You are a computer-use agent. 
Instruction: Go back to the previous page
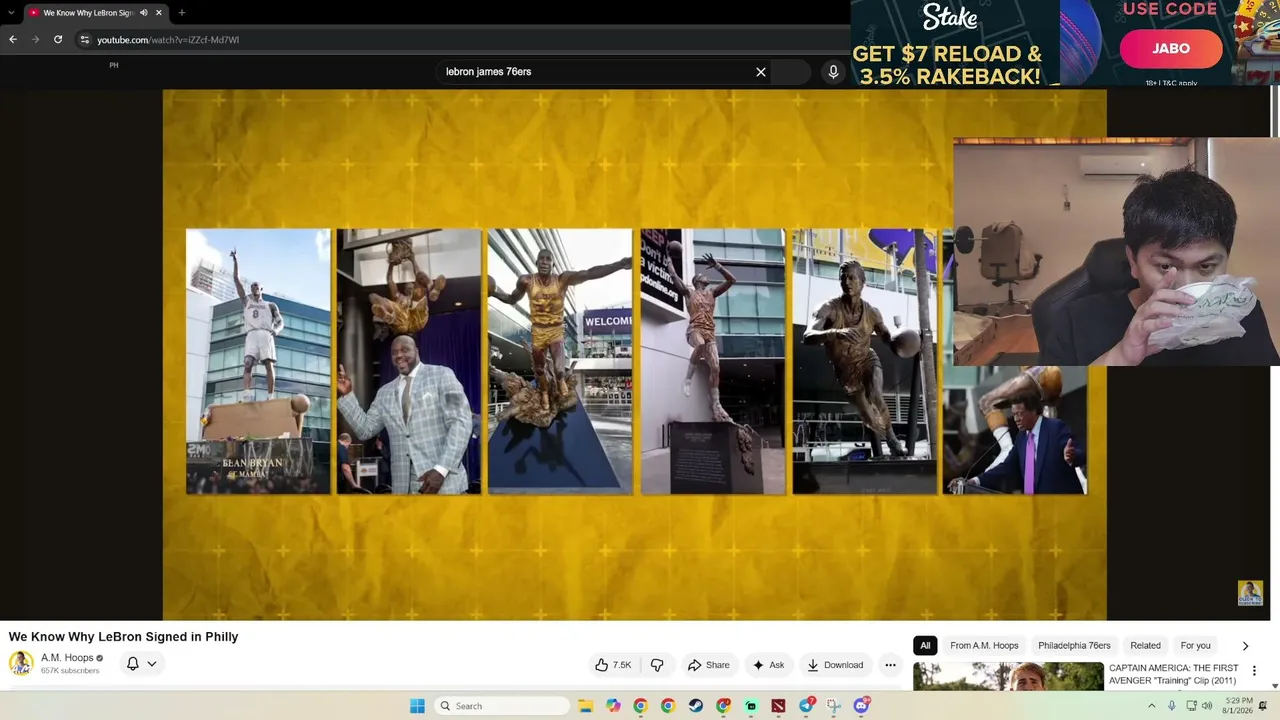pyautogui.click(x=13, y=39)
